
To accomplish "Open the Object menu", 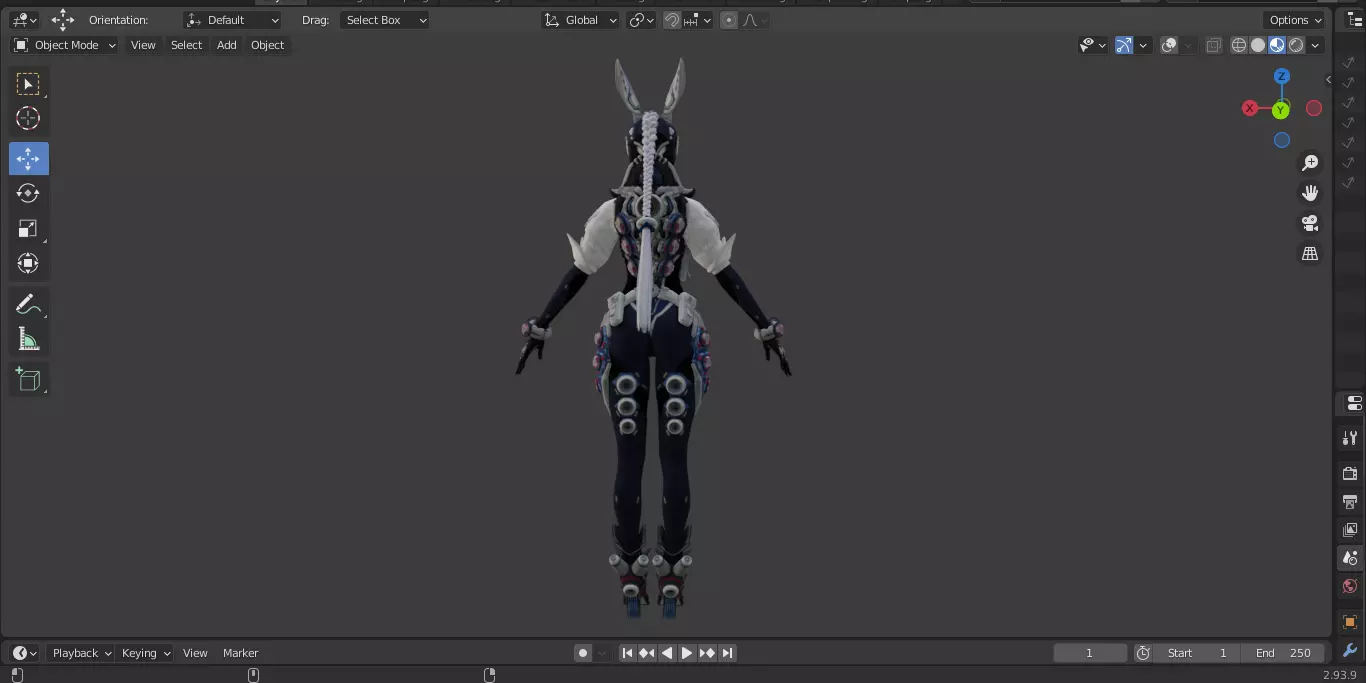I will point(267,45).
